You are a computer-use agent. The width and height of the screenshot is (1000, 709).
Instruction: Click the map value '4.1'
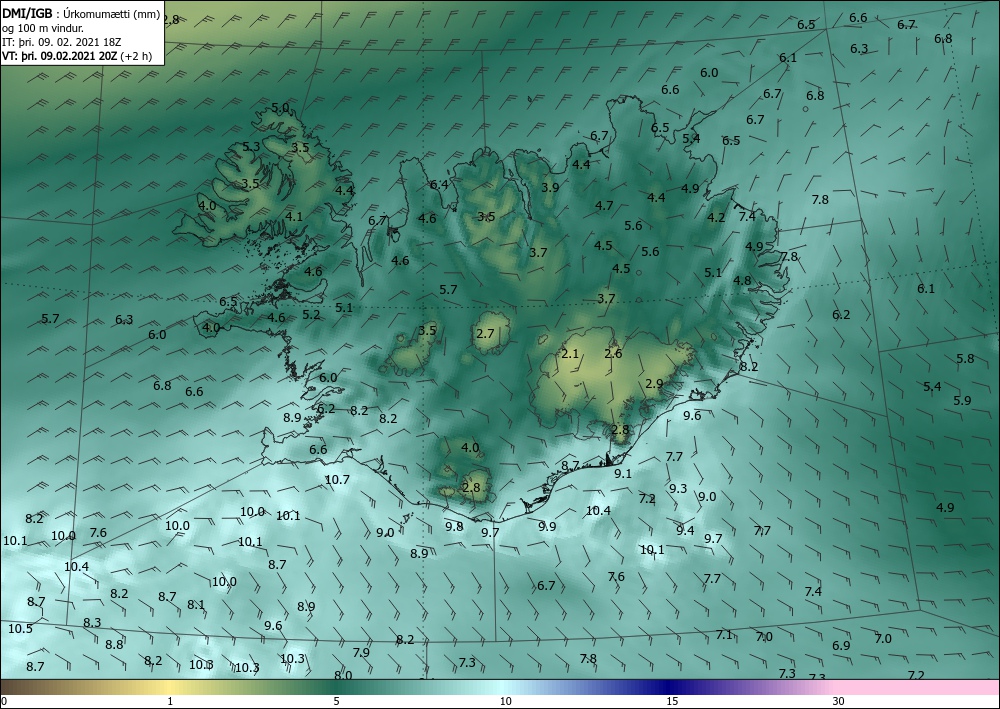coord(294,216)
